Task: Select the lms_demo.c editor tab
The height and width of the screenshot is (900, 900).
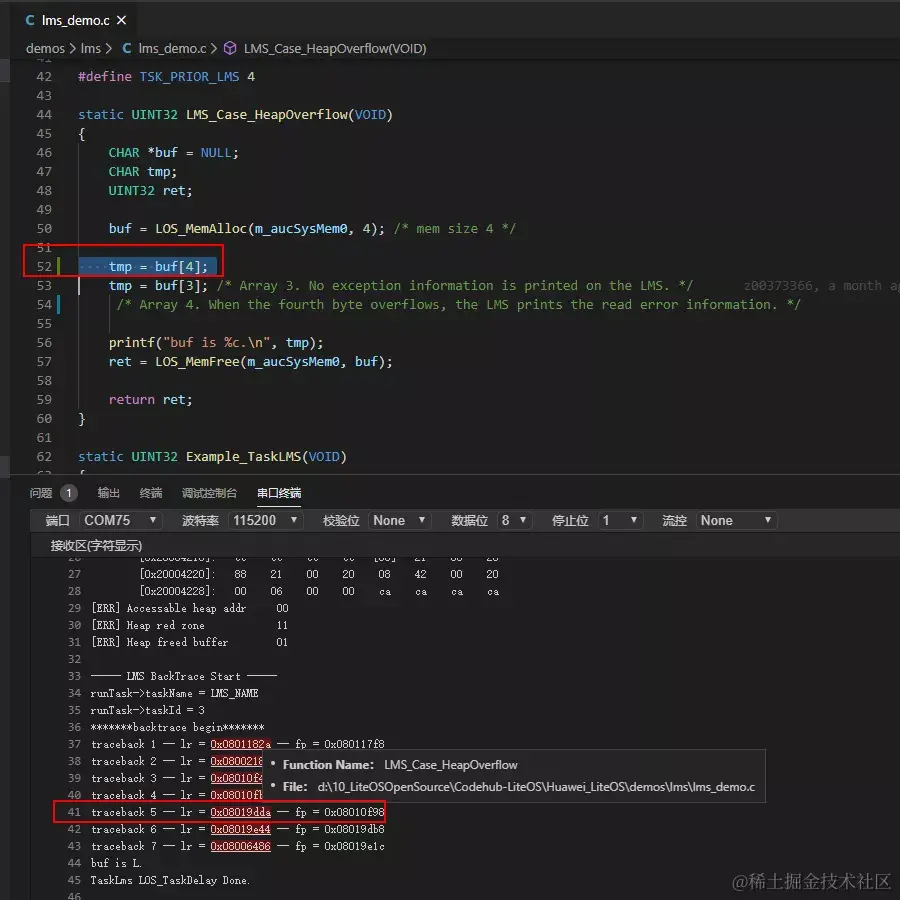Action: [x=75, y=20]
